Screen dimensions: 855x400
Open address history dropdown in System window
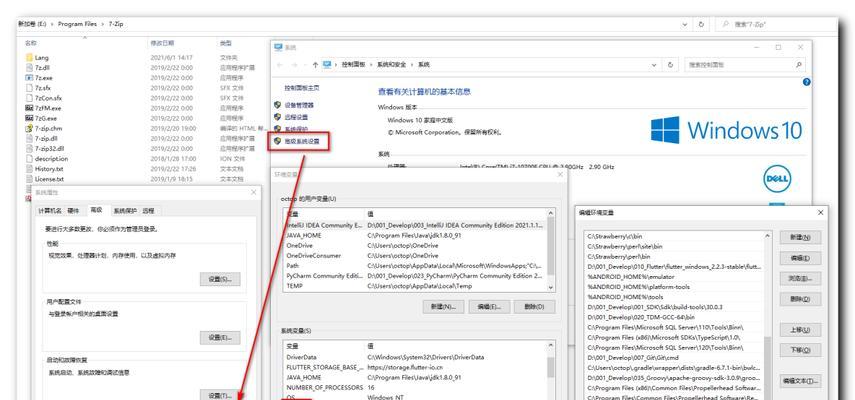click(655, 64)
